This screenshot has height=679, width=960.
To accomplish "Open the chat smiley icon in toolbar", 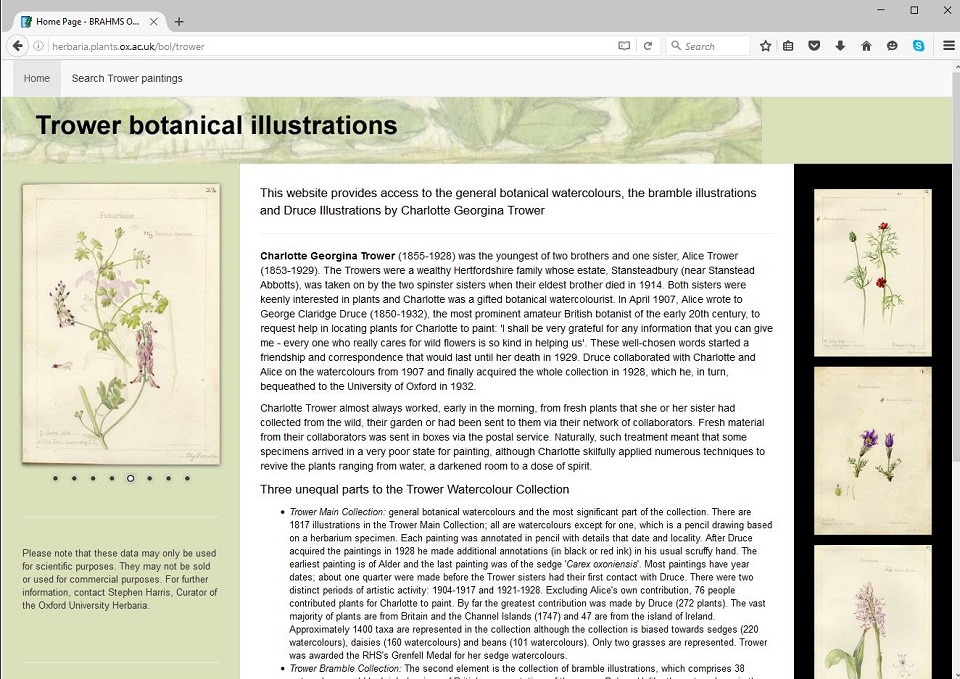I will click(x=892, y=46).
